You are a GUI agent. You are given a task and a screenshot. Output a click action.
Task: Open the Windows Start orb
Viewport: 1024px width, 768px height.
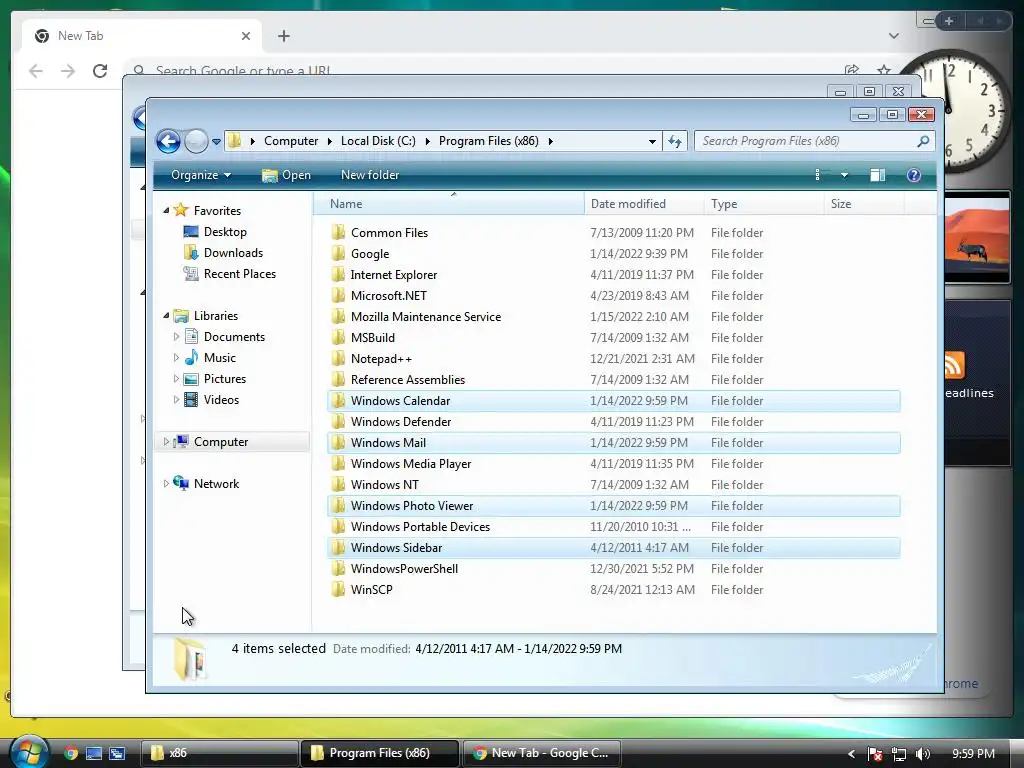point(29,752)
